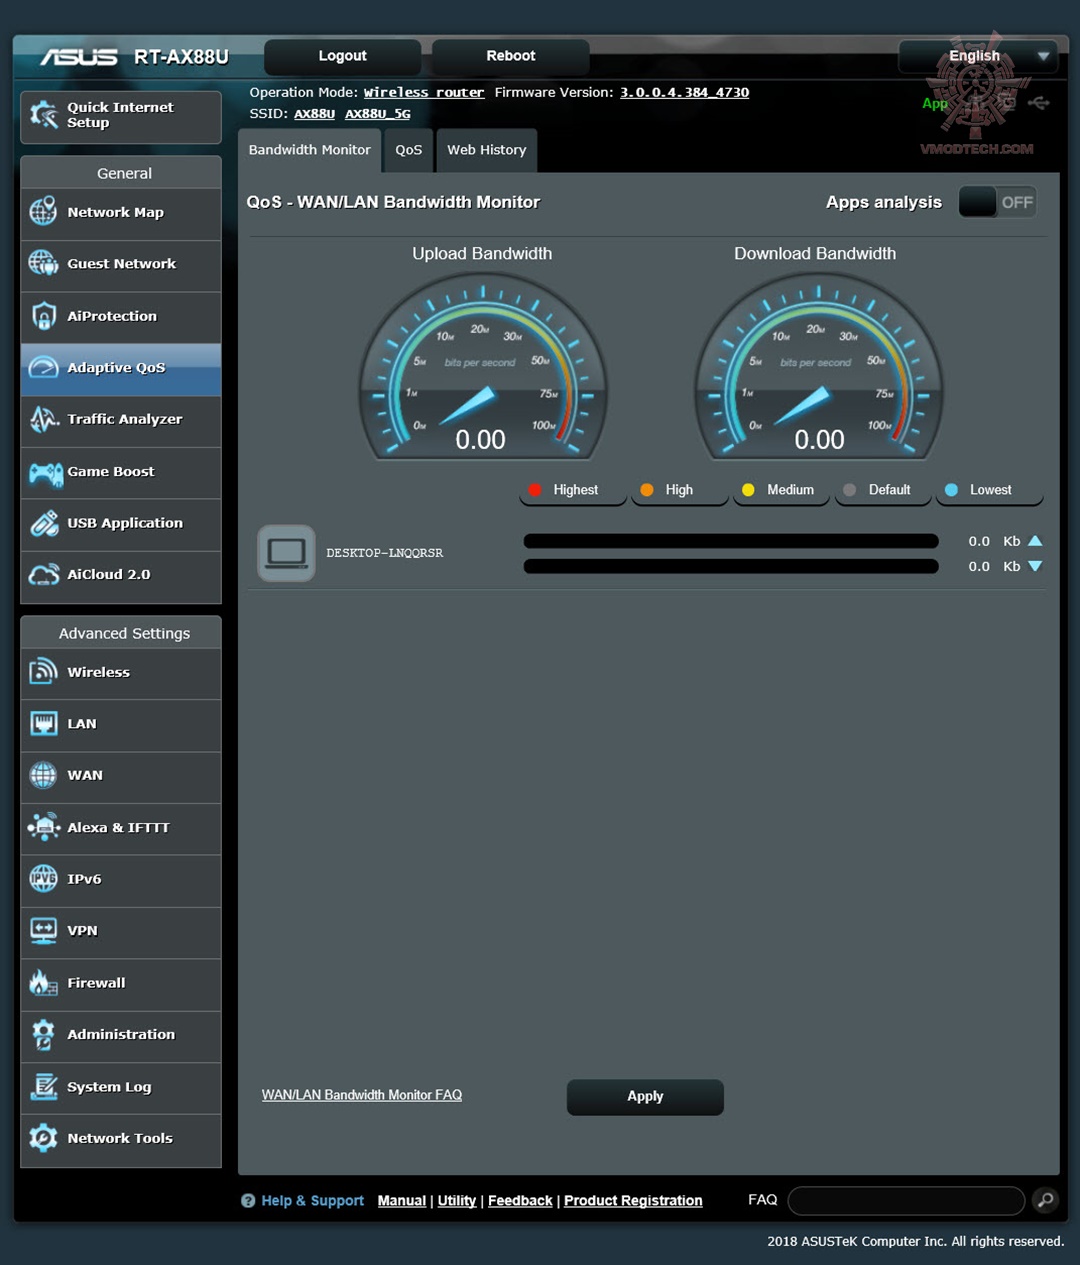Image resolution: width=1080 pixels, height=1265 pixels.
Task: Click the Upload Bandwidth gauge
Action: tap(483, 368)
